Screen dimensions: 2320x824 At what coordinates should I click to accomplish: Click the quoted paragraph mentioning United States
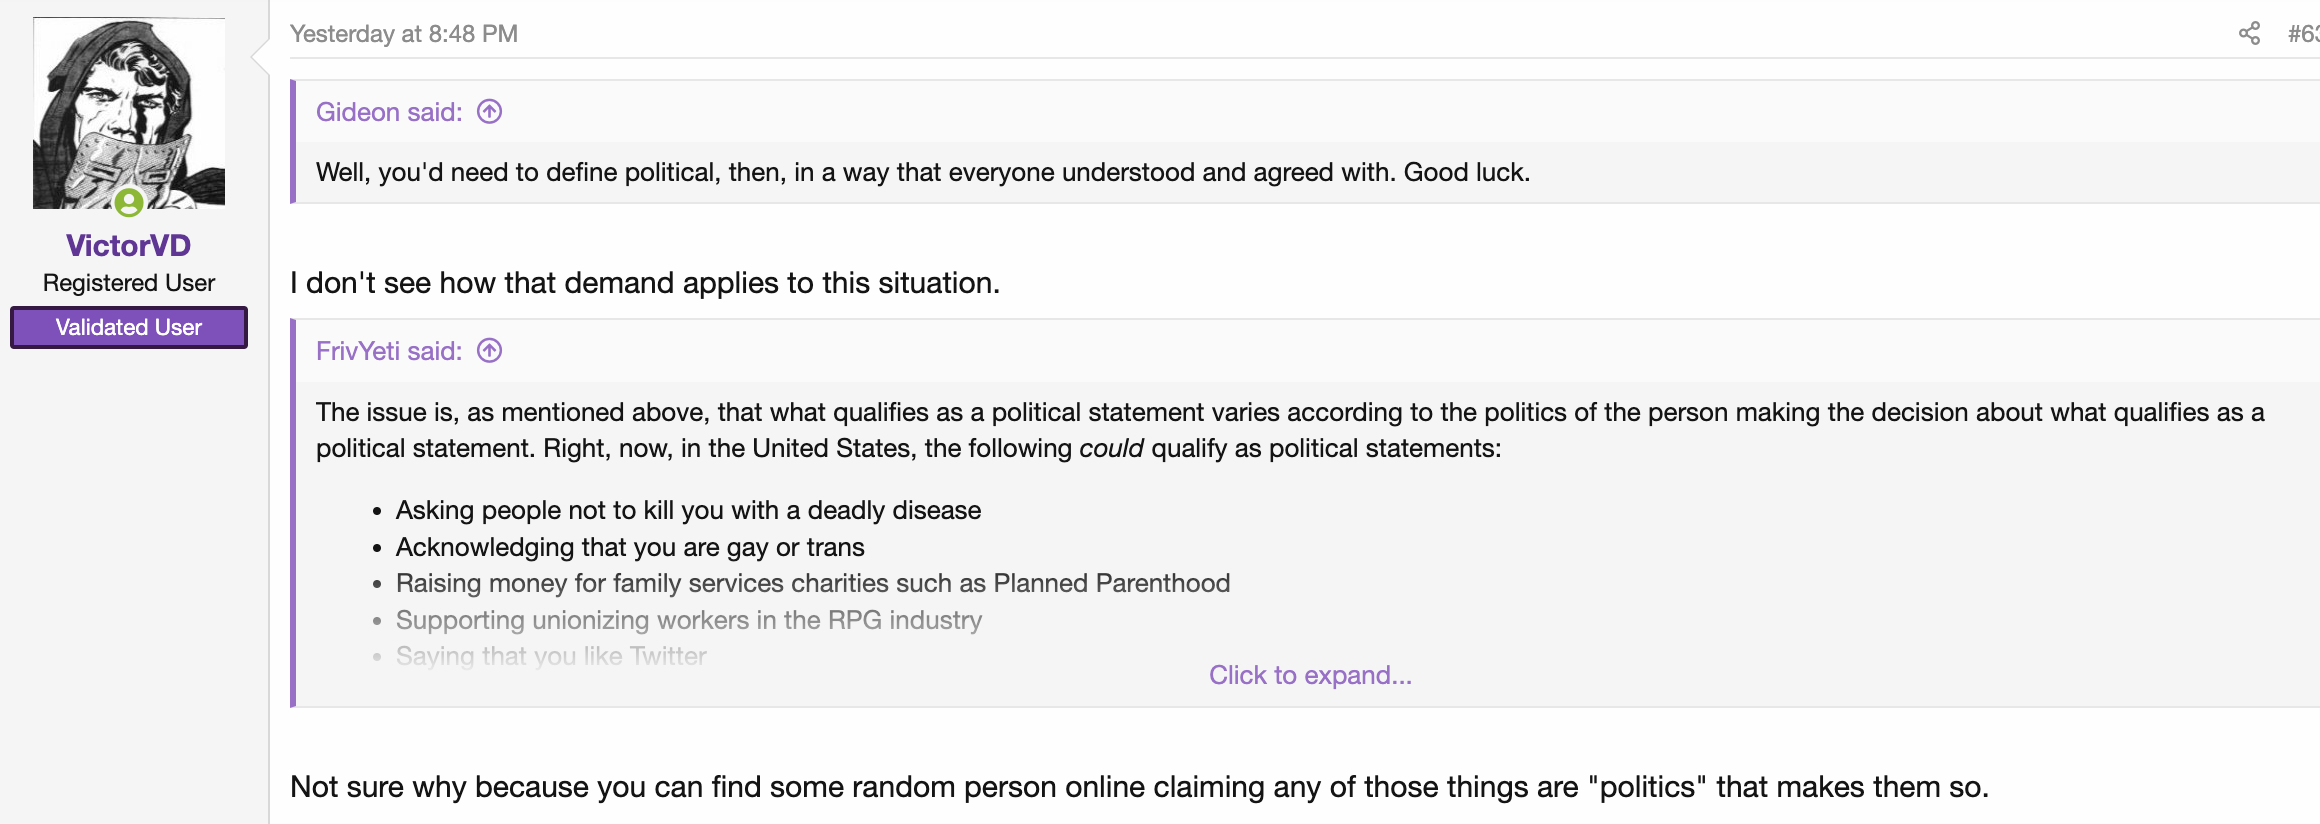(1290, 430)
